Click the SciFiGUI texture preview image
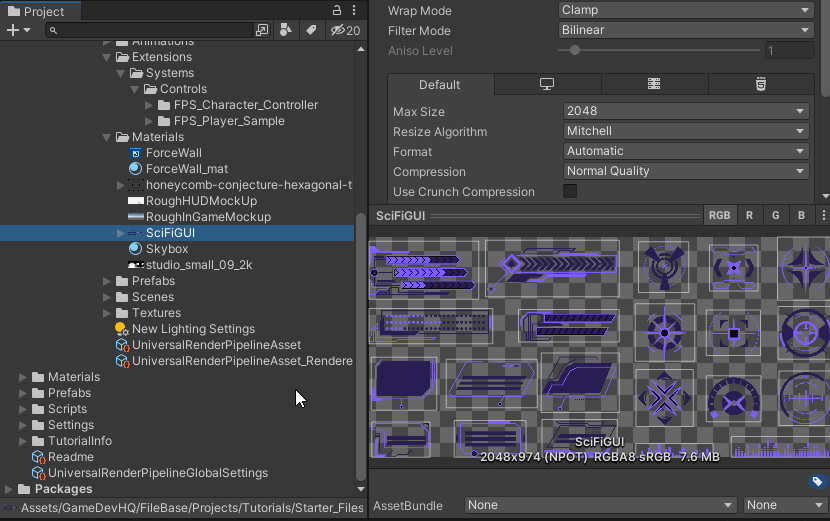Image resolution: width=830 pixels, height=521 pixels. tap(599, 347)
